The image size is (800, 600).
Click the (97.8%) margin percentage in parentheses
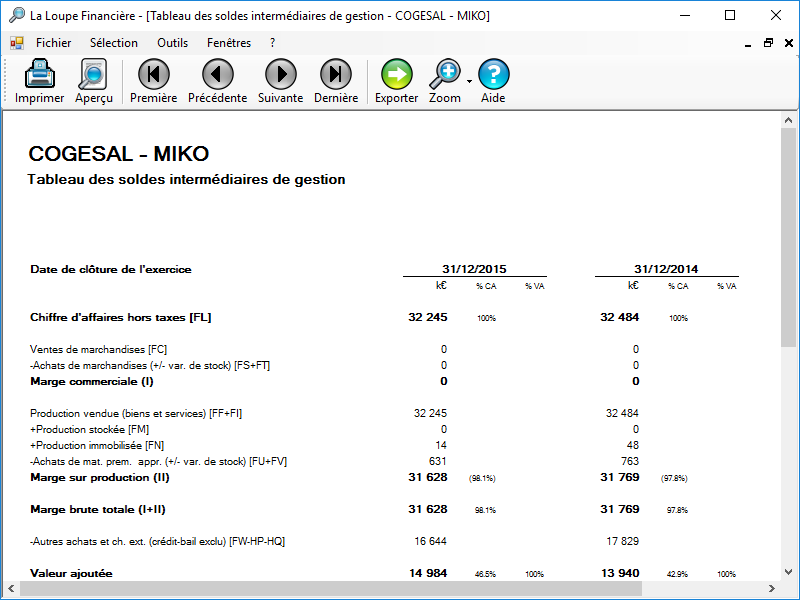click(674, 479)
